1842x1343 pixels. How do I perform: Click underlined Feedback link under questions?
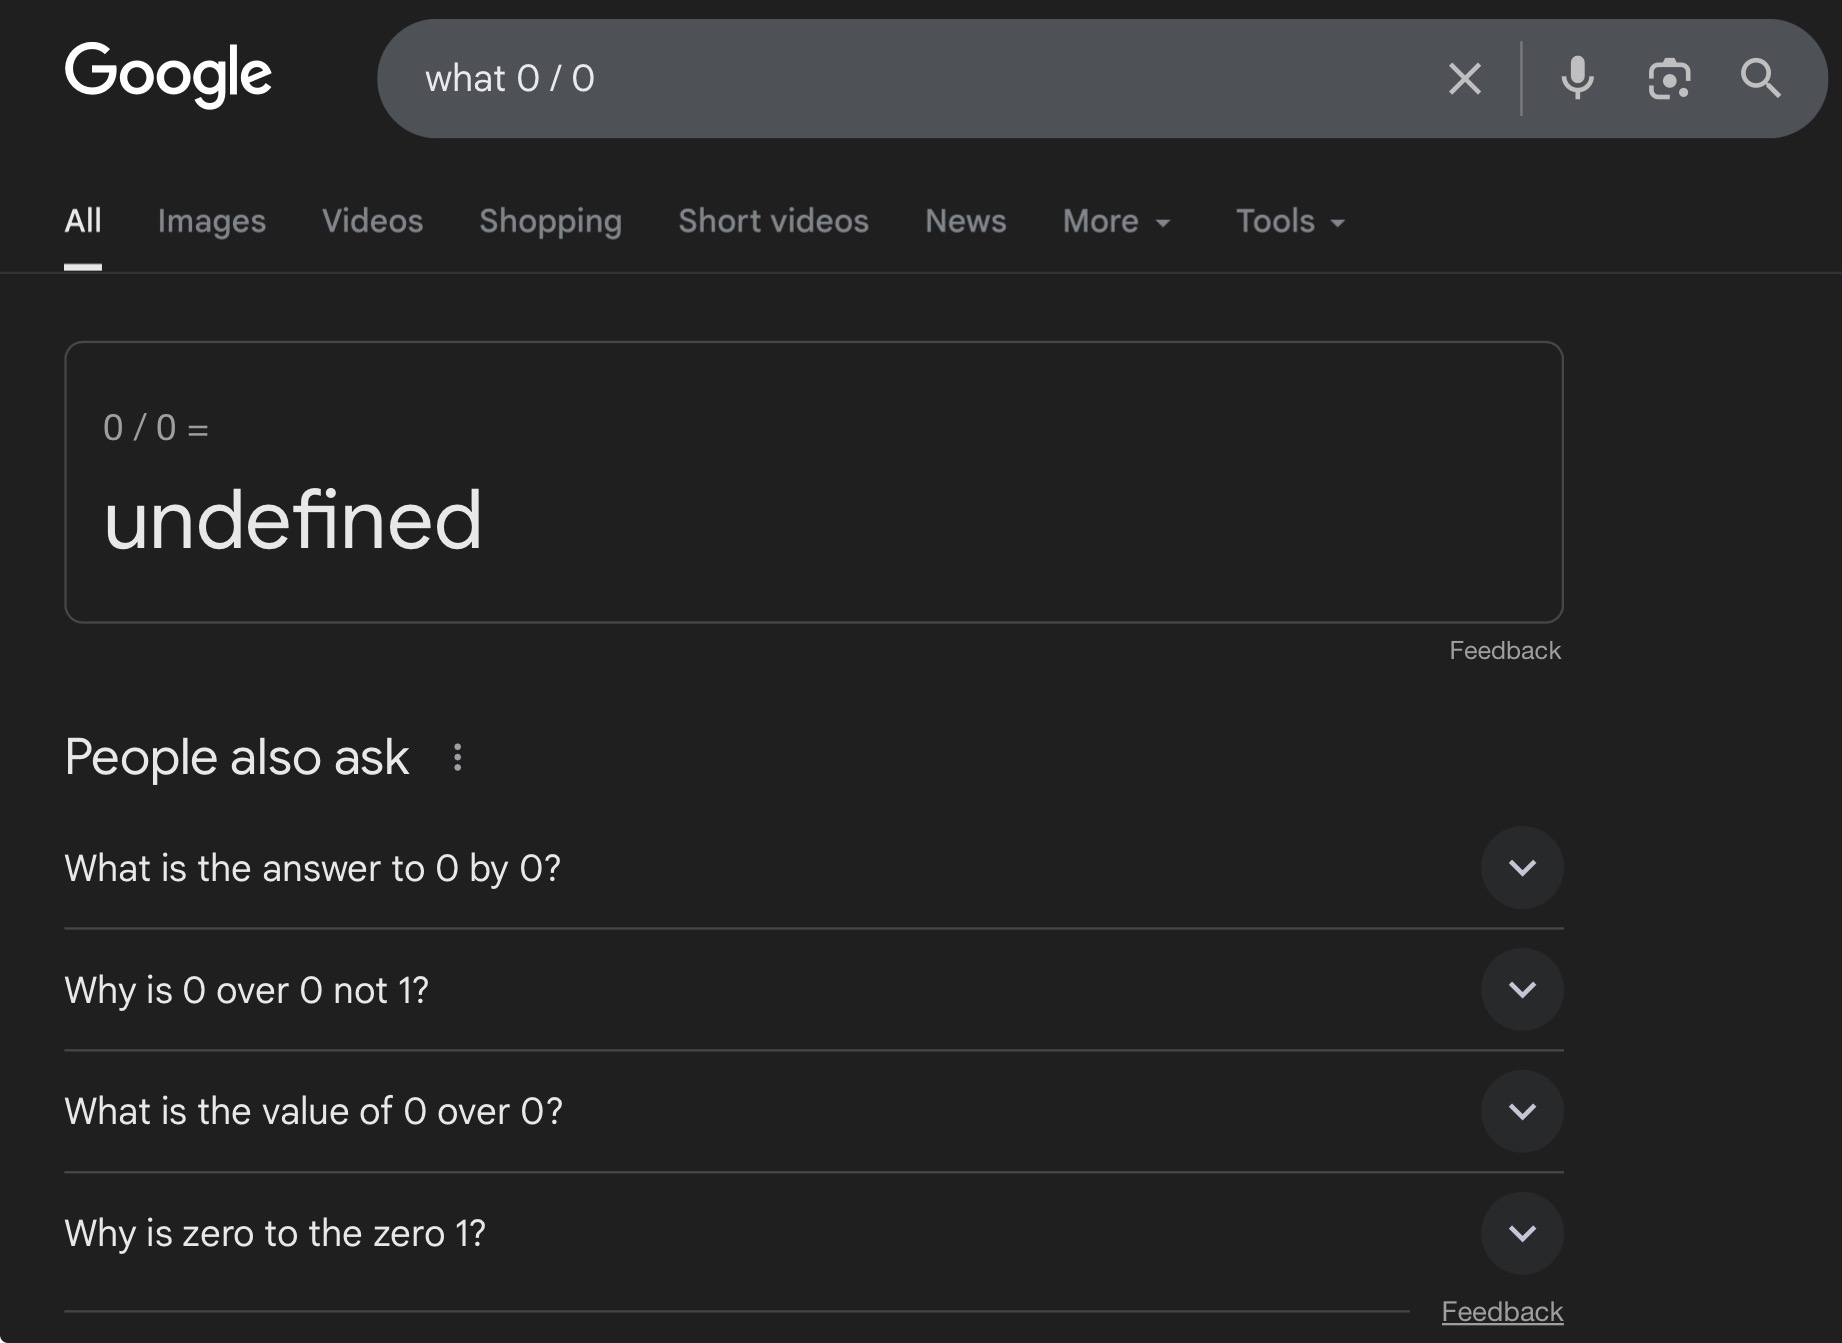[1501, 1311]
